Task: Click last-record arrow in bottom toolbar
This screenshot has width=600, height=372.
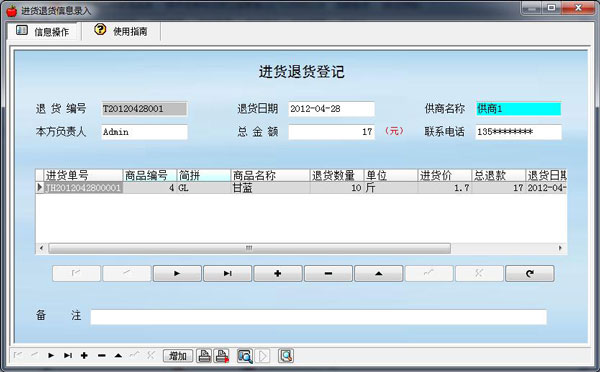Action: tap(68, 356)
